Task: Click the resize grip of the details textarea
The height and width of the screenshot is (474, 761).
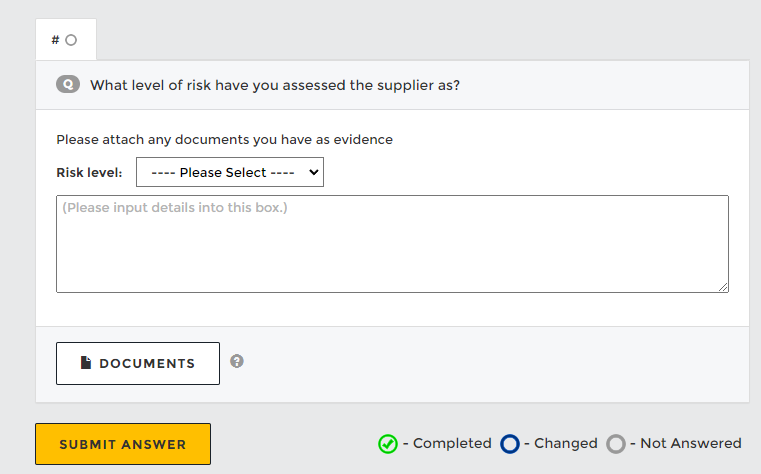Action: pyautogui.click(x=723, y=287)
